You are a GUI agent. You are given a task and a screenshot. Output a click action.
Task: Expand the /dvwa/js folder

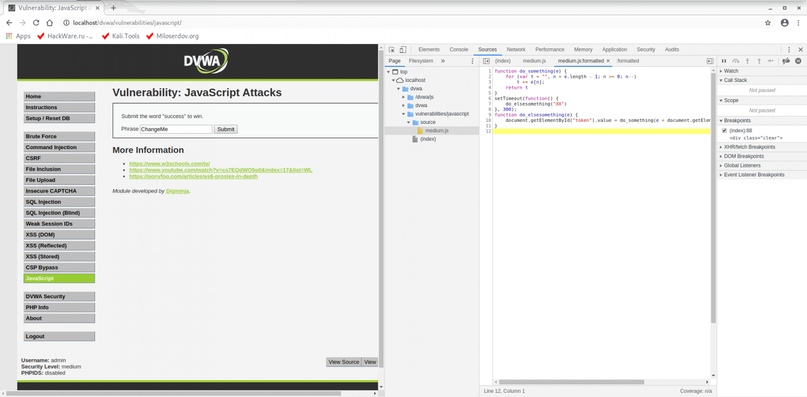point(404,97)
